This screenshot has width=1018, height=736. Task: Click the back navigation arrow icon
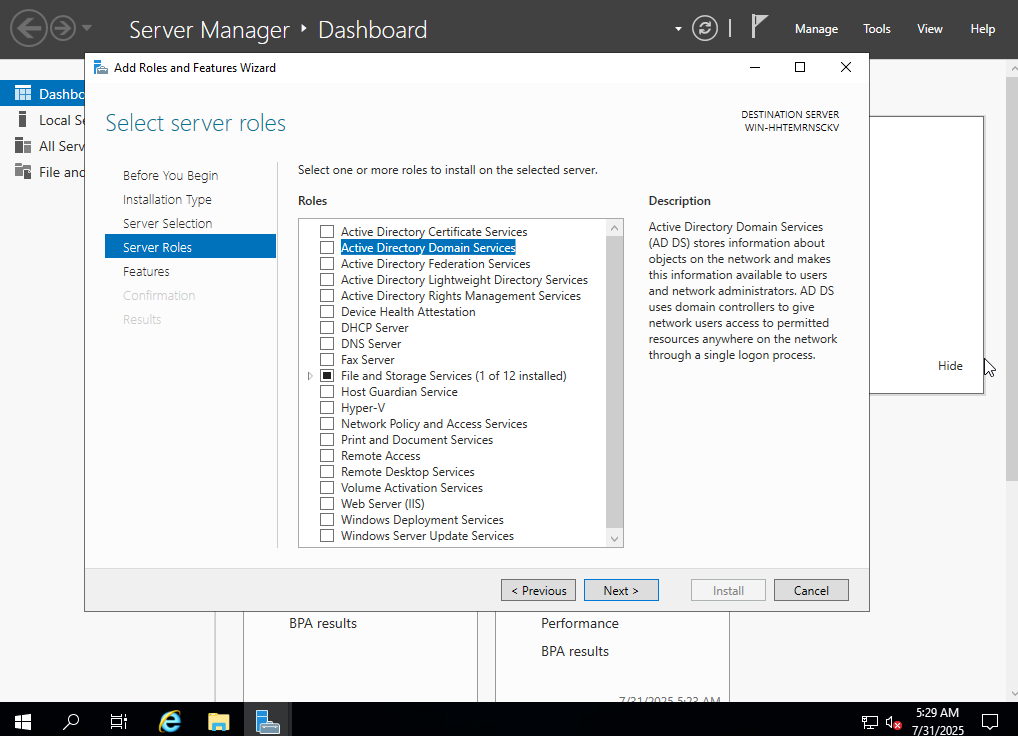tap(29, 28)
